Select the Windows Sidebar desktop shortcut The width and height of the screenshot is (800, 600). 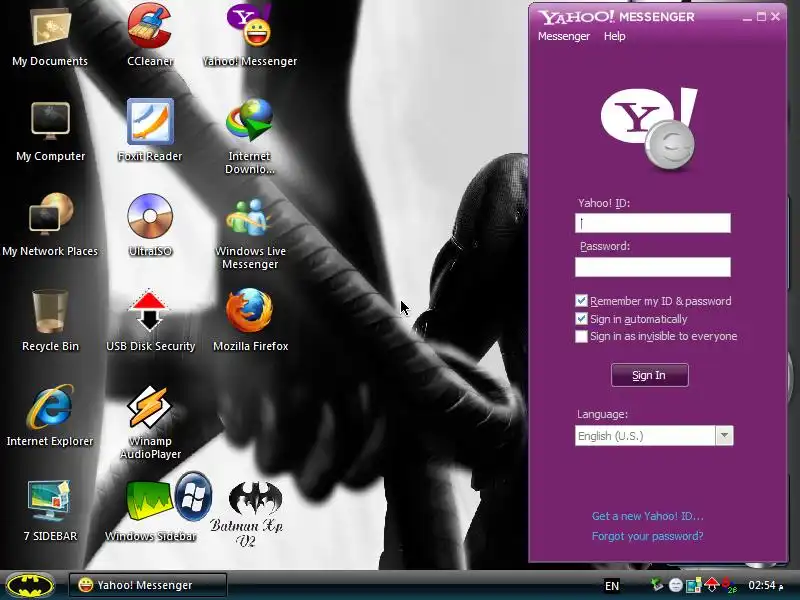[x=150, y=511]
